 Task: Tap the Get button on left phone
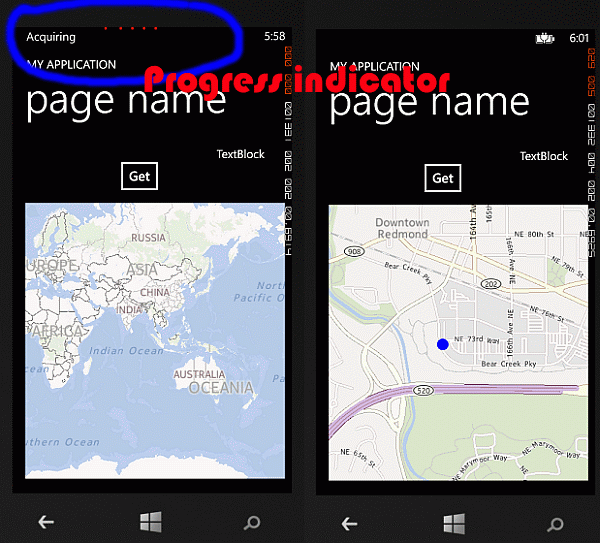pyautogui.click(x=139, y=176)
